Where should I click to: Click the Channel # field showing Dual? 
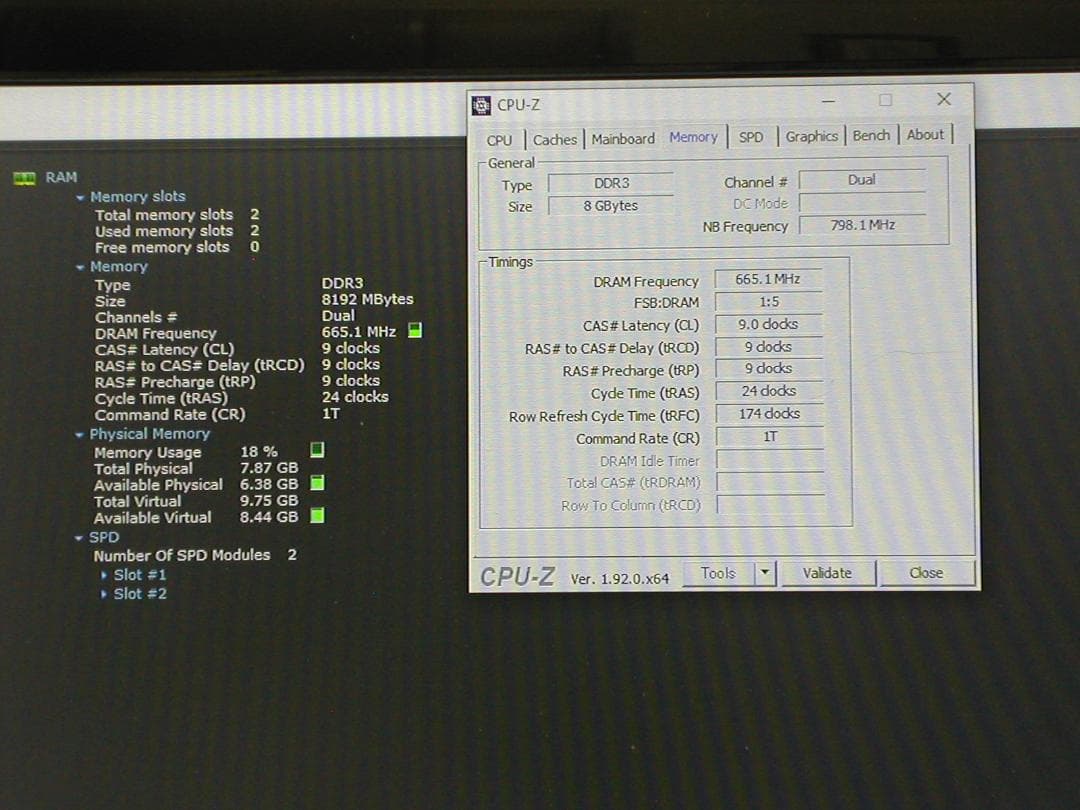tap(862, 180)
